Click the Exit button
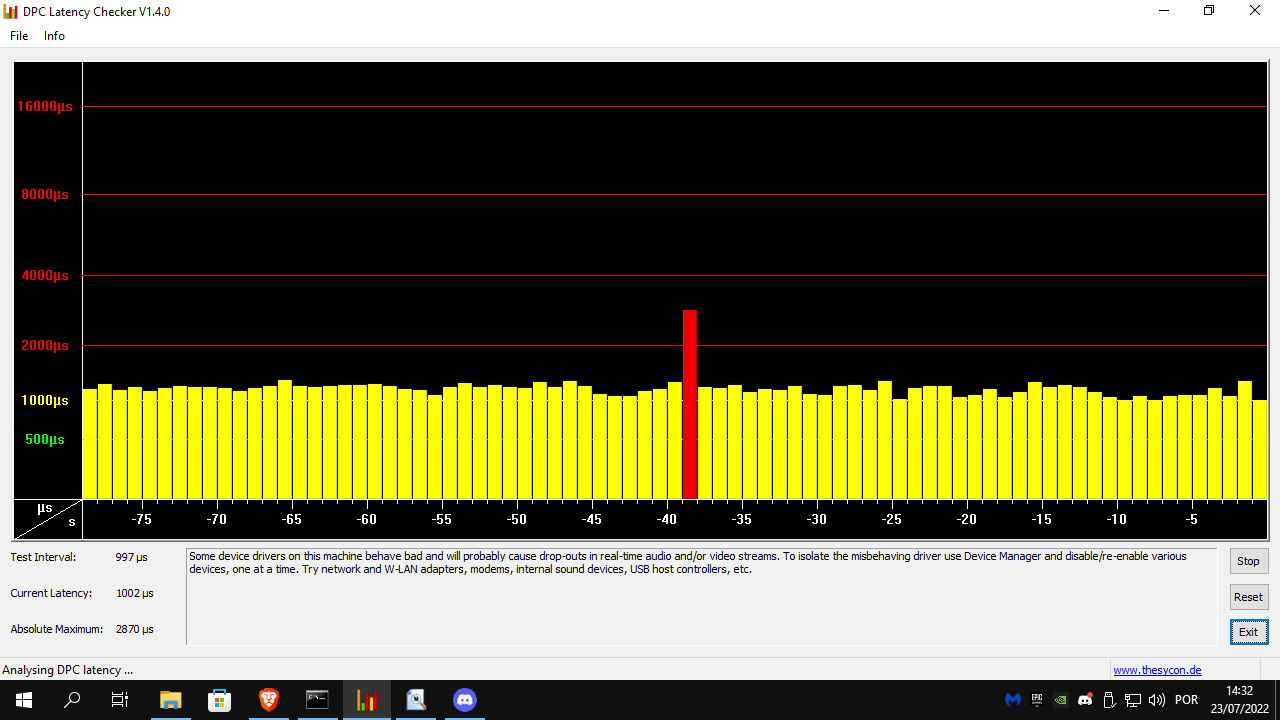Viewport: 1280px width, 720px height. point(1249,632)
